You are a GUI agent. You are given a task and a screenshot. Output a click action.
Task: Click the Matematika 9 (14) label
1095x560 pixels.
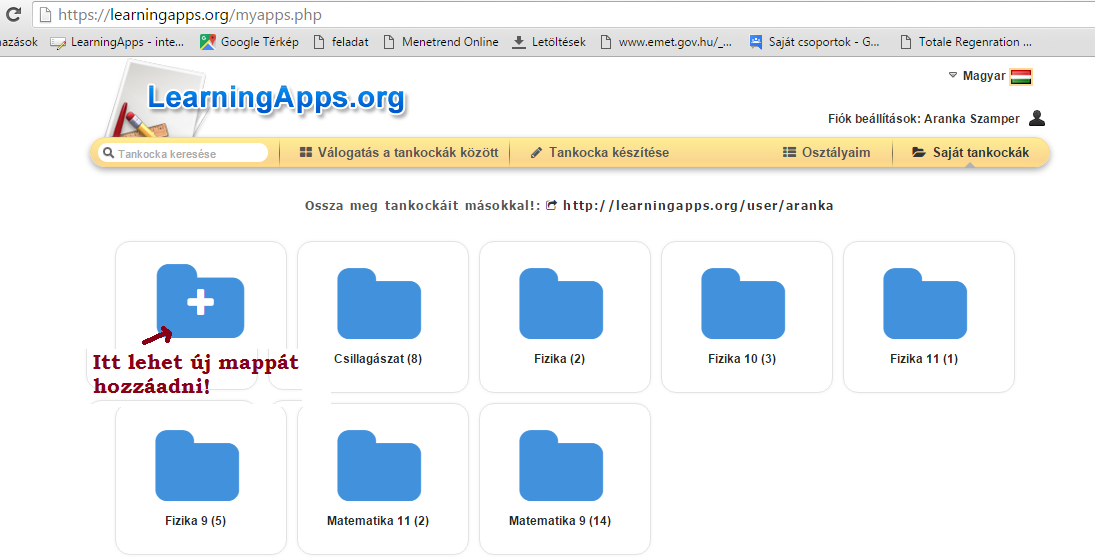tap(560, 521)
